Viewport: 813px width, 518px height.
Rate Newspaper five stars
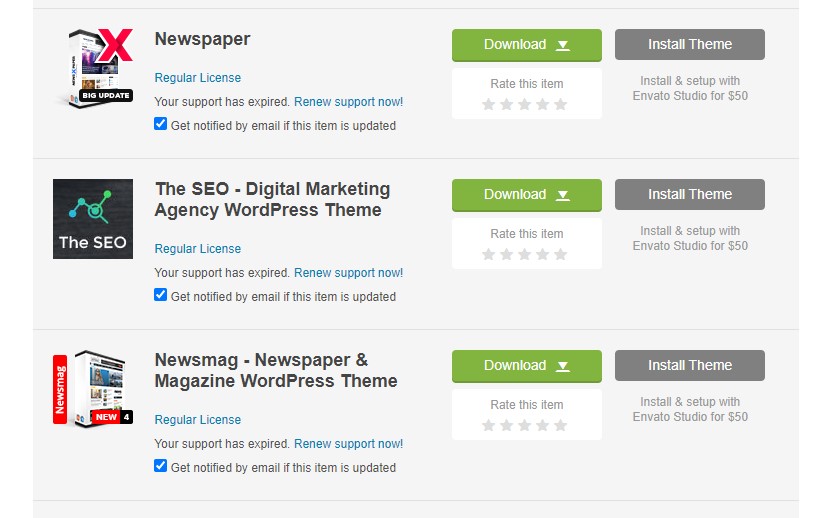point(560,104)
